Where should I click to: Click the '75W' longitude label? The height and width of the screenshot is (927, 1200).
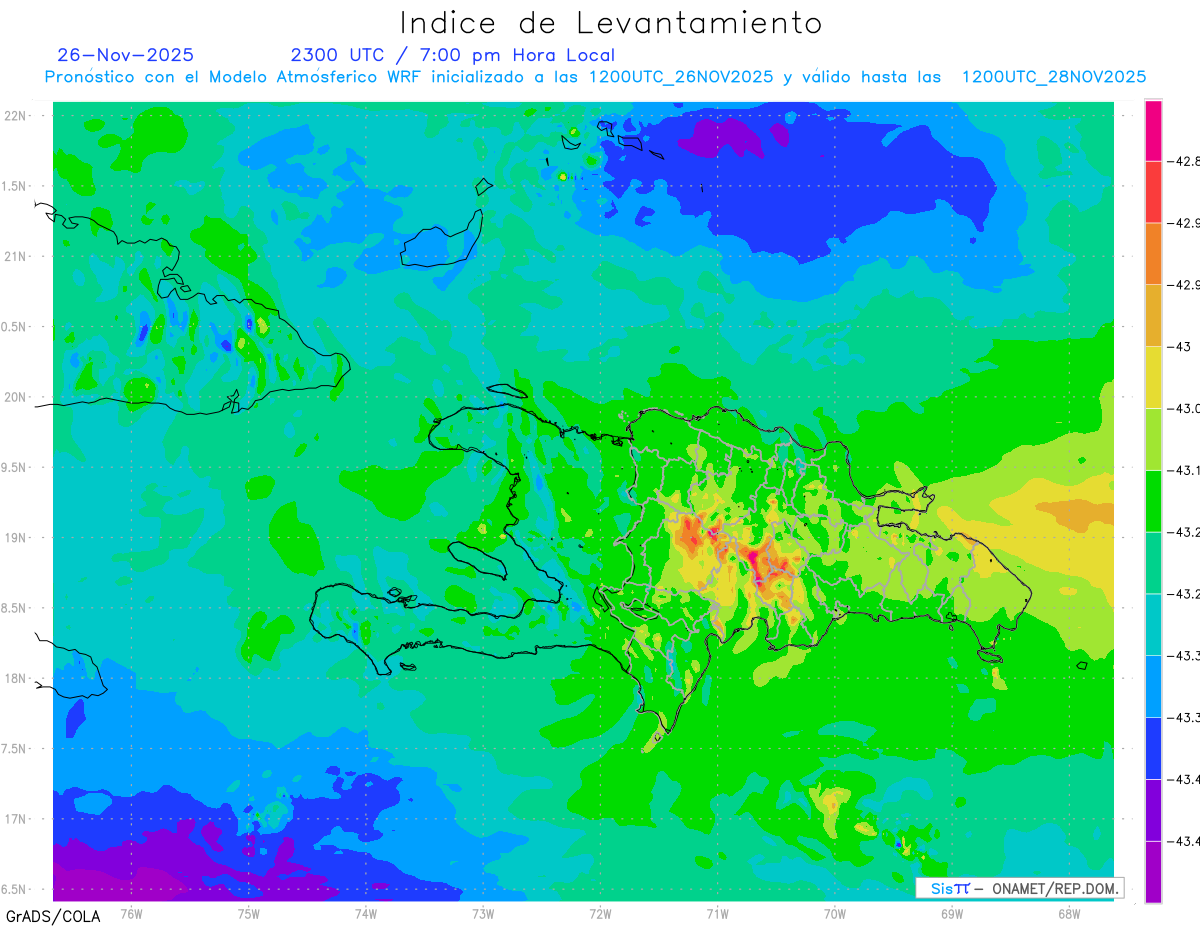249,914
